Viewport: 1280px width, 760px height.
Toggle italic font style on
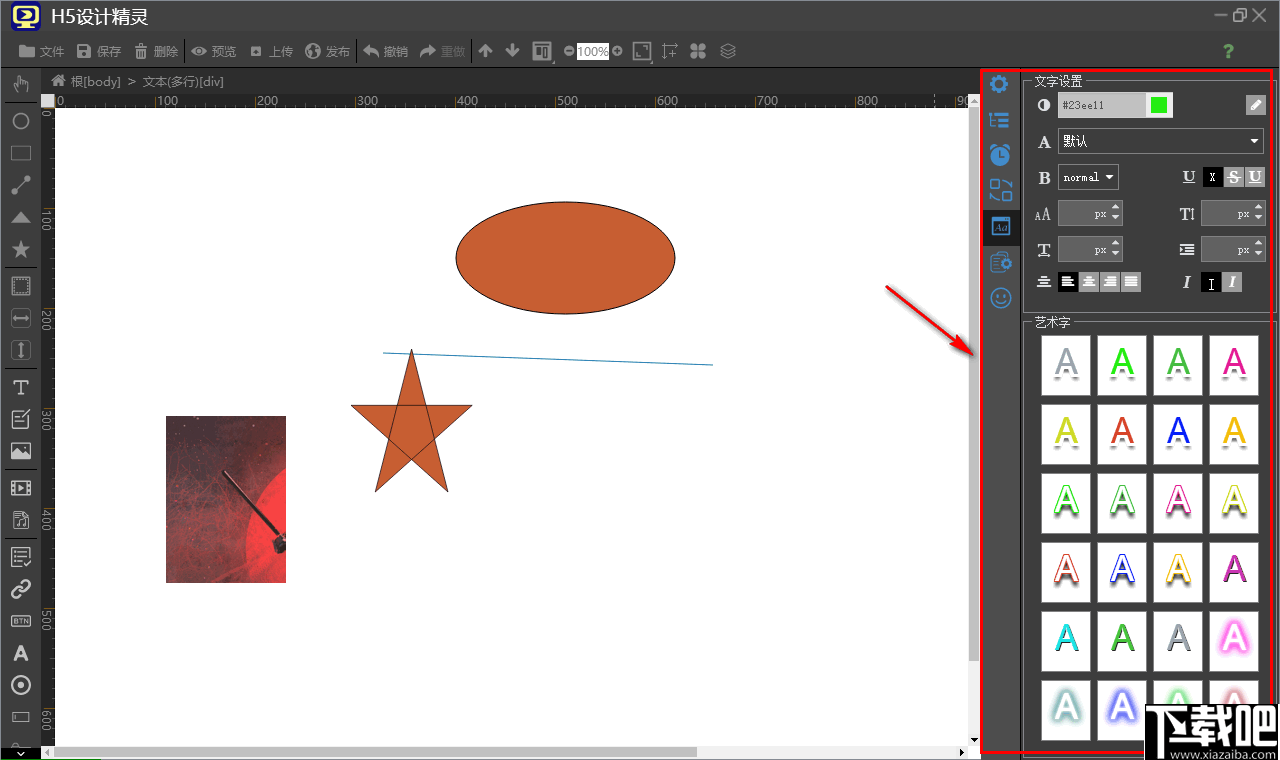pyautogui.click(x=1232, y=283)
